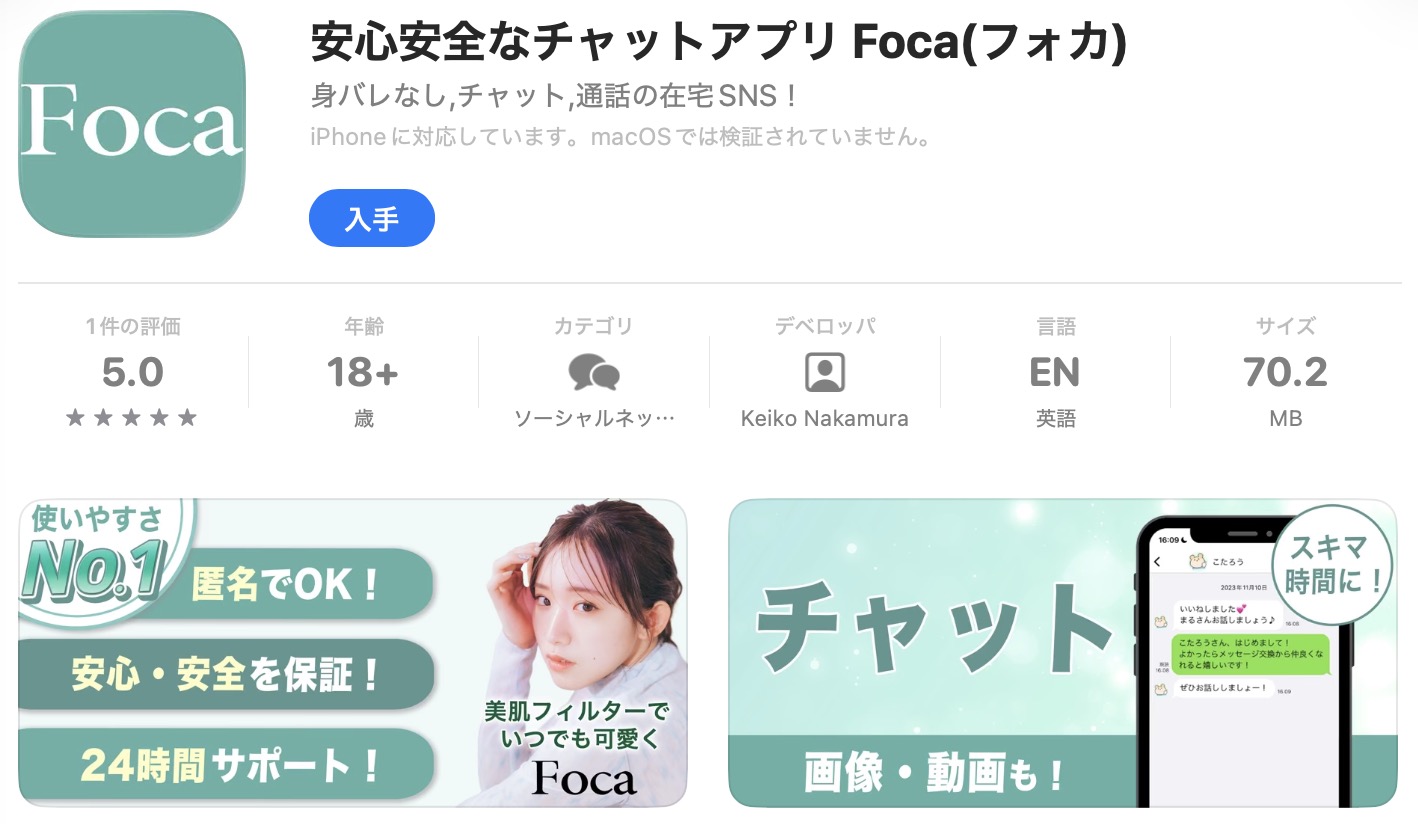1418x824 pixels.
Task: Click the 入手 get button
Action: pyautogui.click(x=372, y=218)
